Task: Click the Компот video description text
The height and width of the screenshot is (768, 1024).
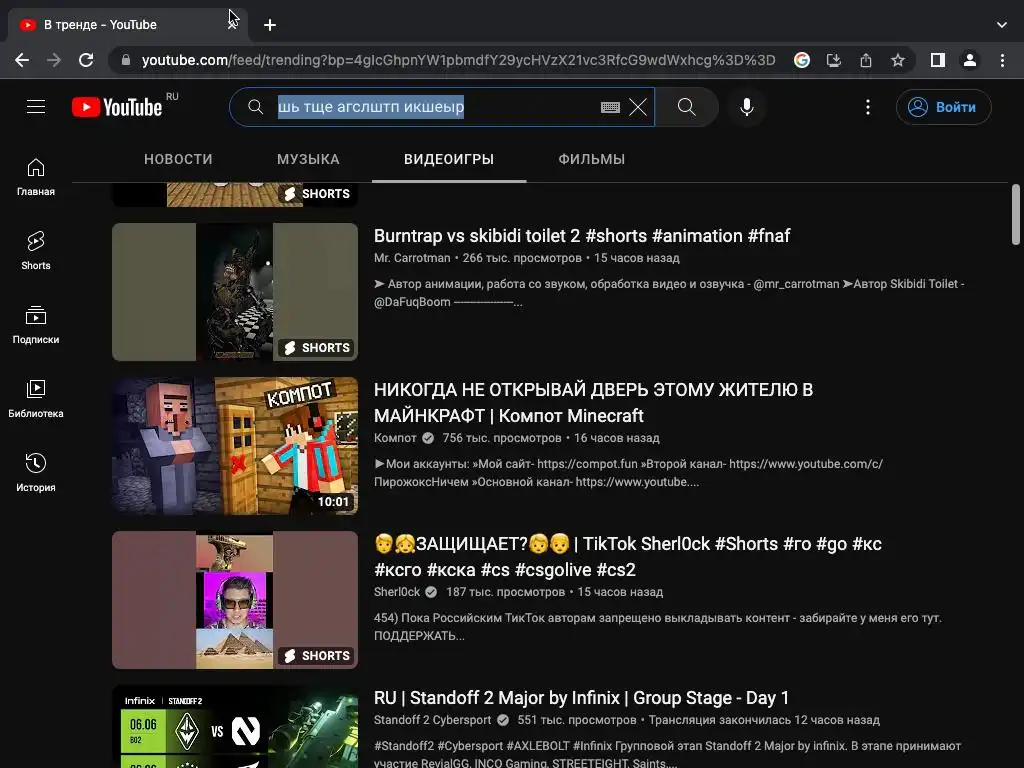Action: (x=628, y=473)
